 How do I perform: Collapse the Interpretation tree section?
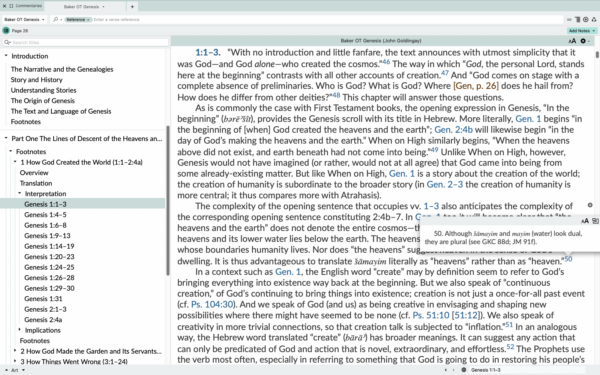[20, 193]
